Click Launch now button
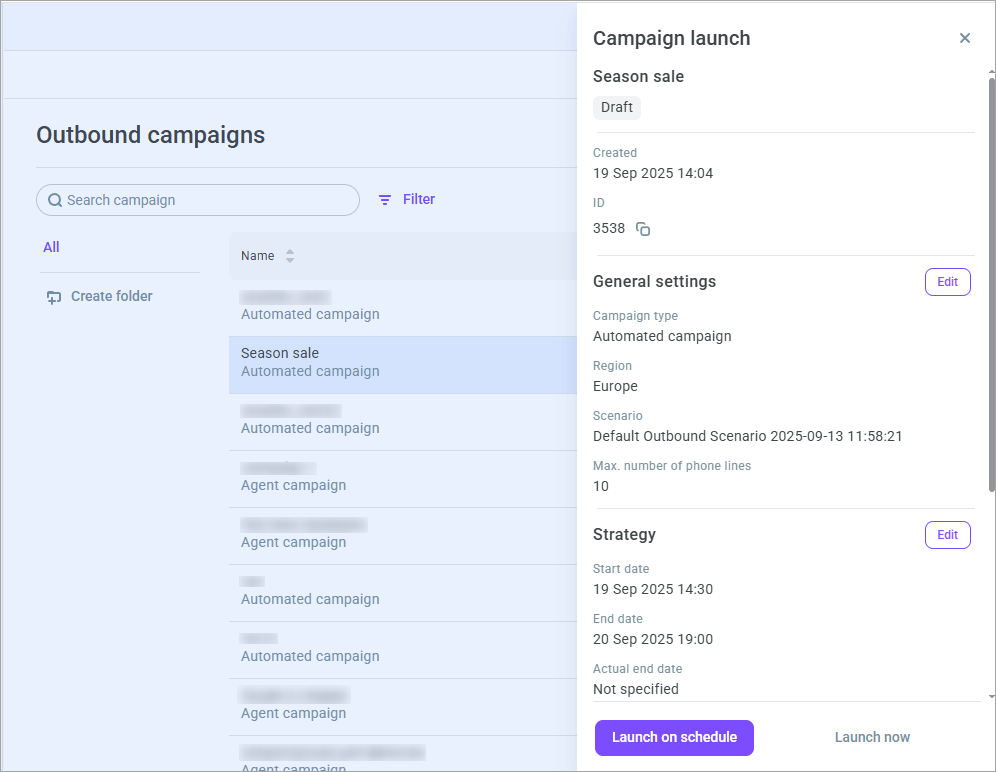Image resolution: width=996 pixels, height=772 pixels. click(x=872, y=737)
